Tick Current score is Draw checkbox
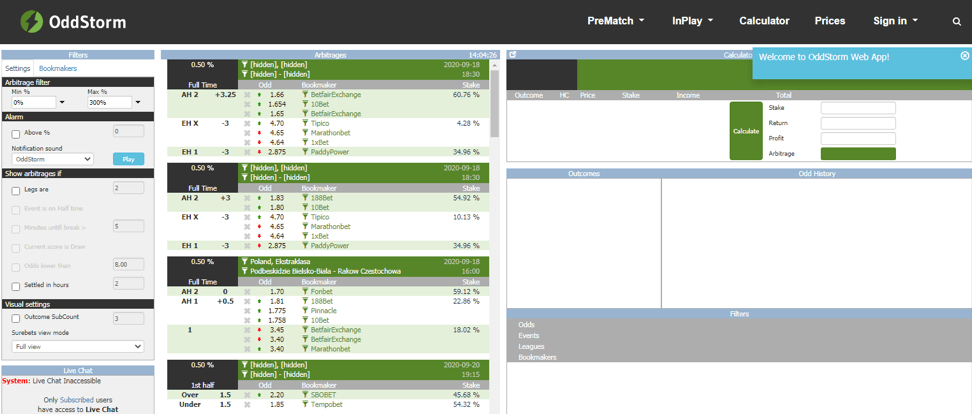Screen dimensions: 972x414 click(x=15, y=248)
